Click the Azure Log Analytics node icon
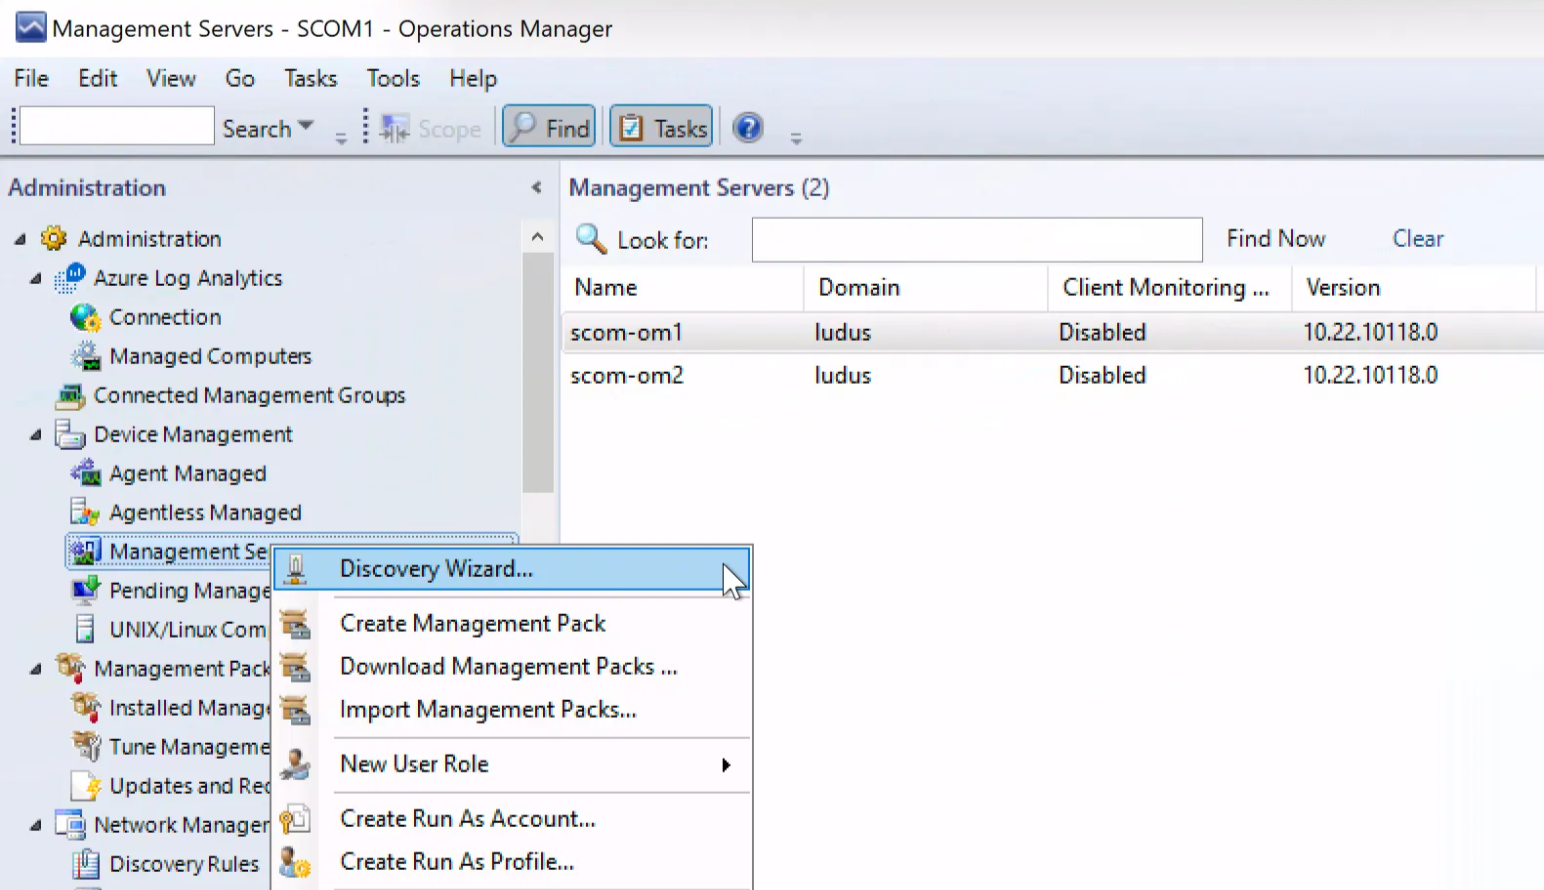The height and width of the screenshot is (890, 1544). point(70,278)
